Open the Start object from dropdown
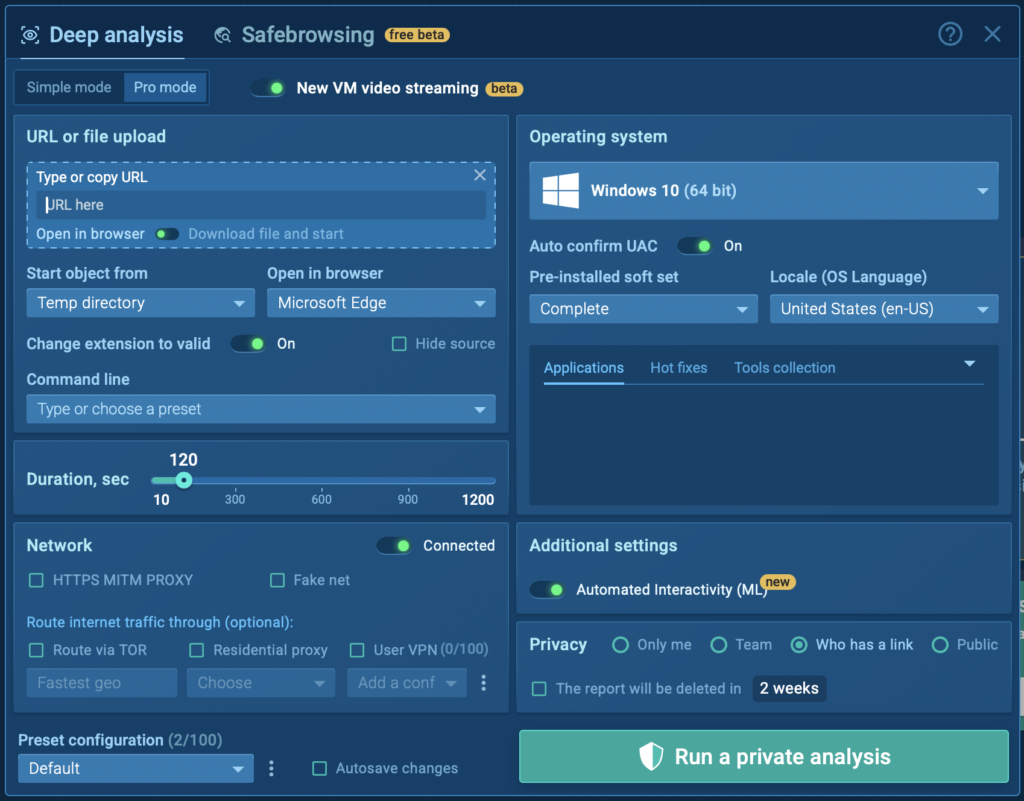1024x801 pixels. click(141, 303)
